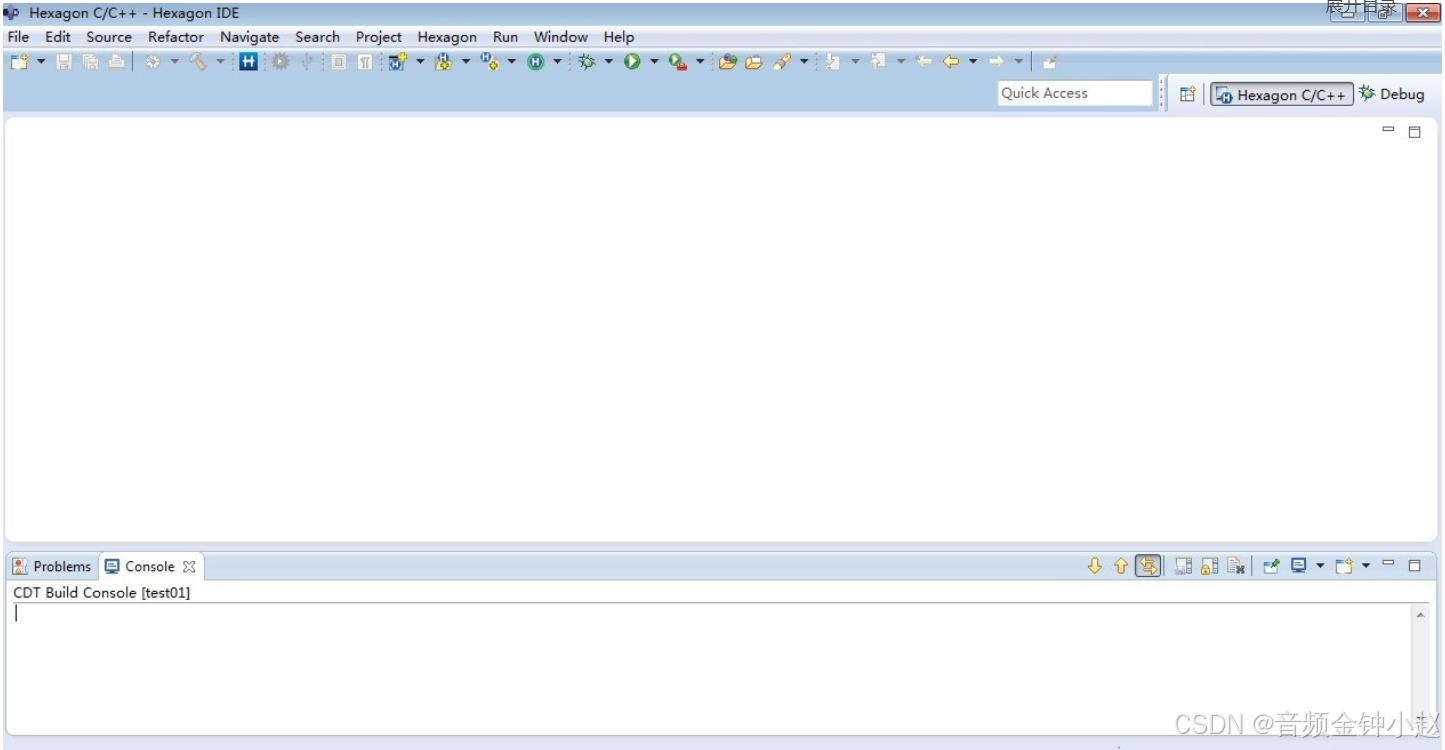The image size is (1445, 750).
Task: Click the New file wizard icon
Action: click(19, 62)
